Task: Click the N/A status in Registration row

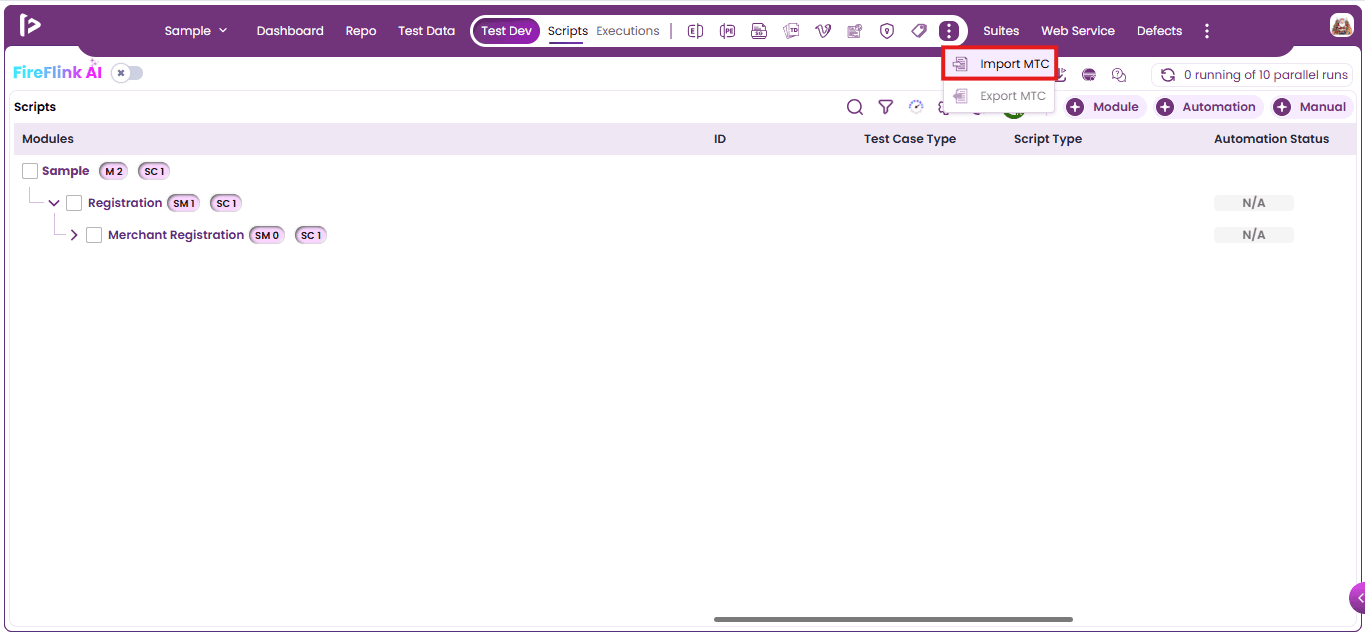Action: tap(1254, 203)
